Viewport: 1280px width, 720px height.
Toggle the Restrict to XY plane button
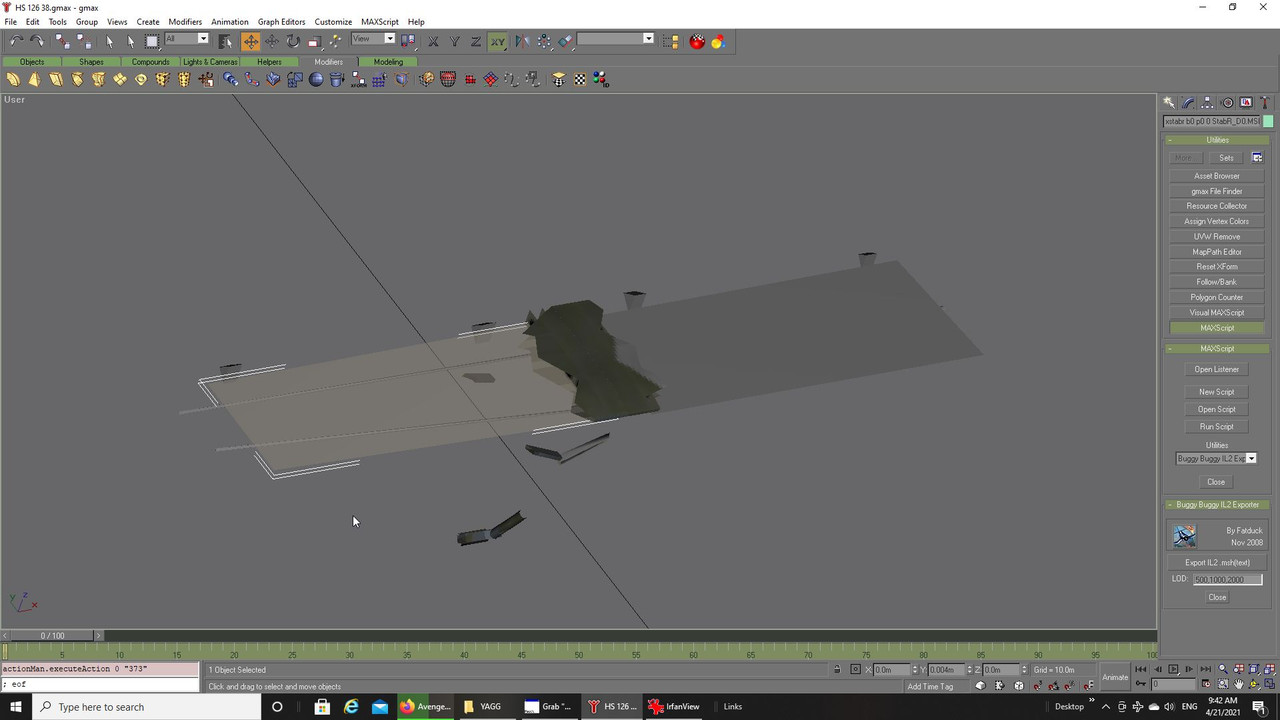(497, 41)
